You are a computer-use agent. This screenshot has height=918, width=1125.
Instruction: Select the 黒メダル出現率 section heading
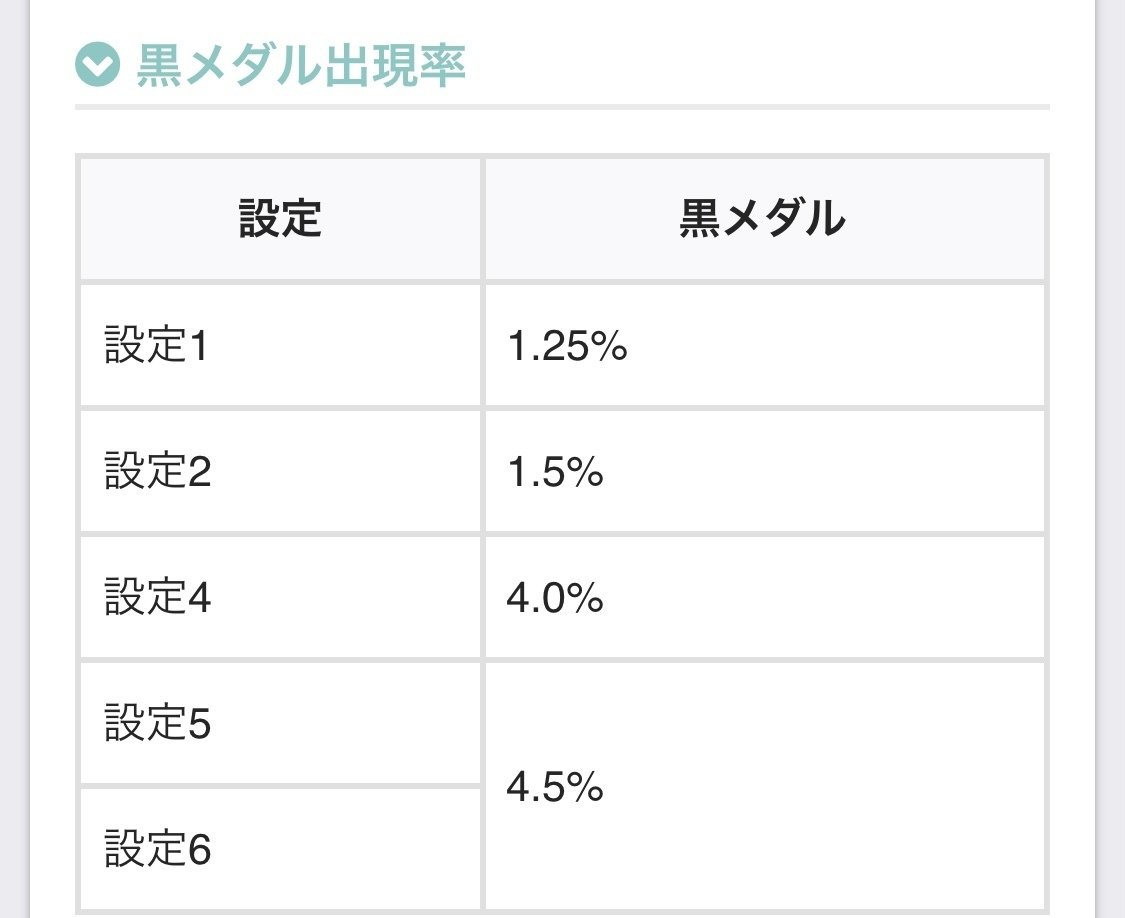tap(301, 65)
